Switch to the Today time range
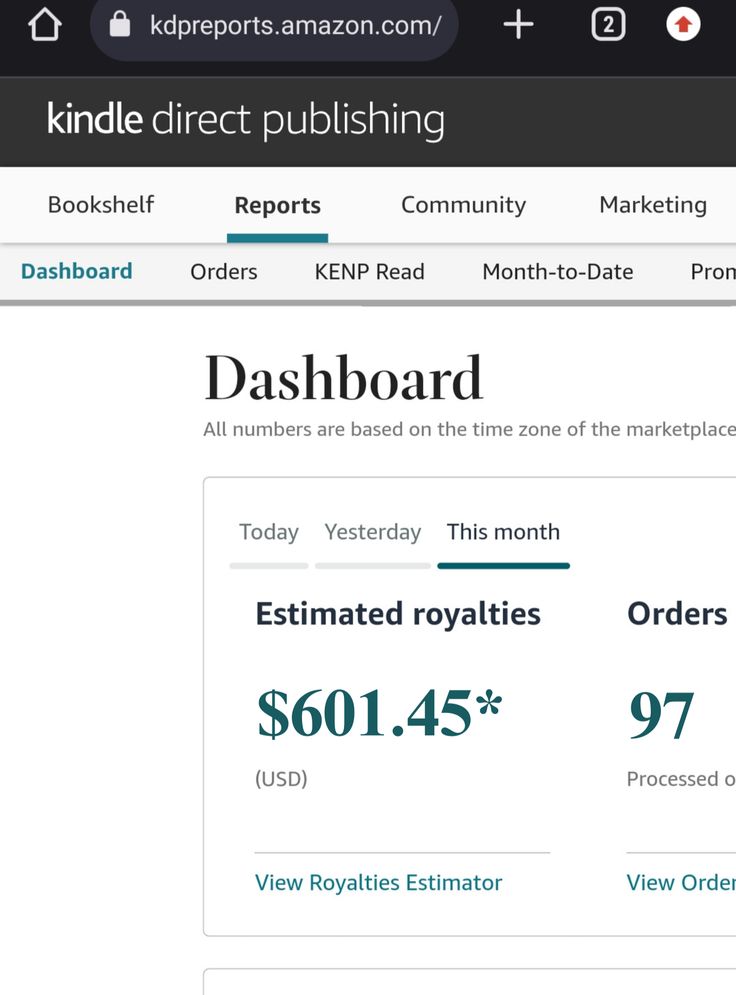The image size is (736, 995). 269,532
